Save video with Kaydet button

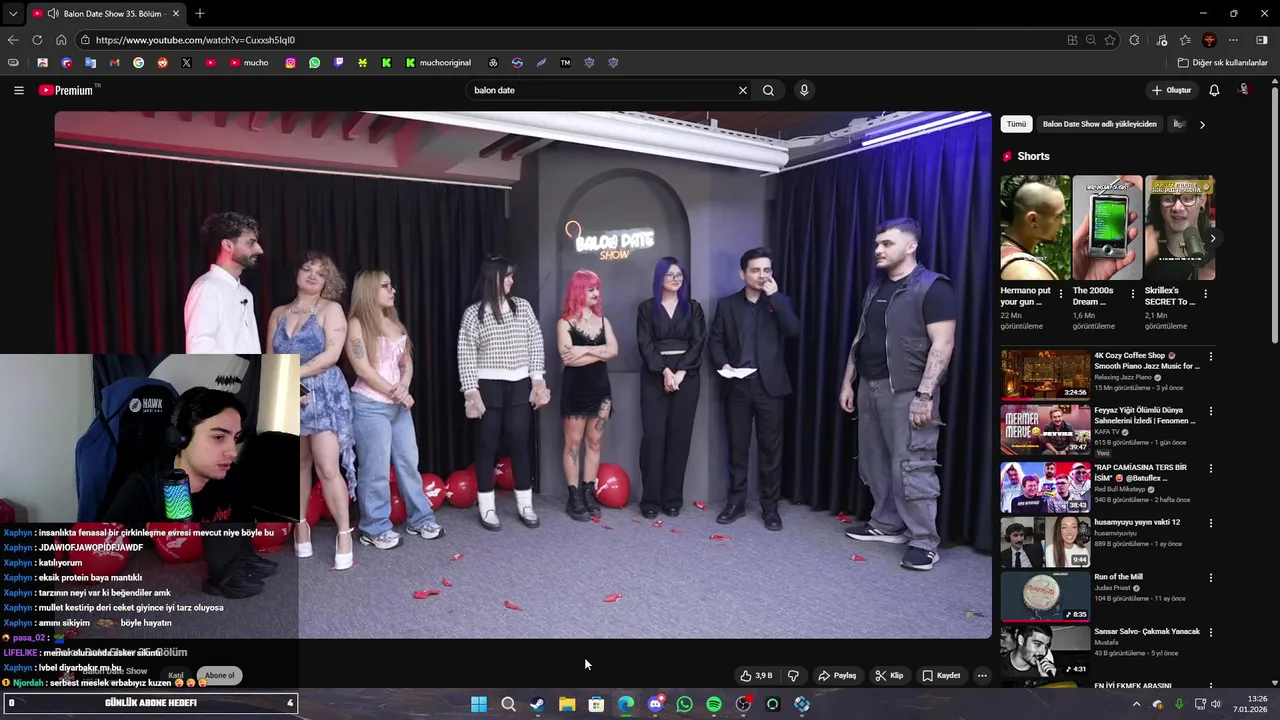point(941,675)
